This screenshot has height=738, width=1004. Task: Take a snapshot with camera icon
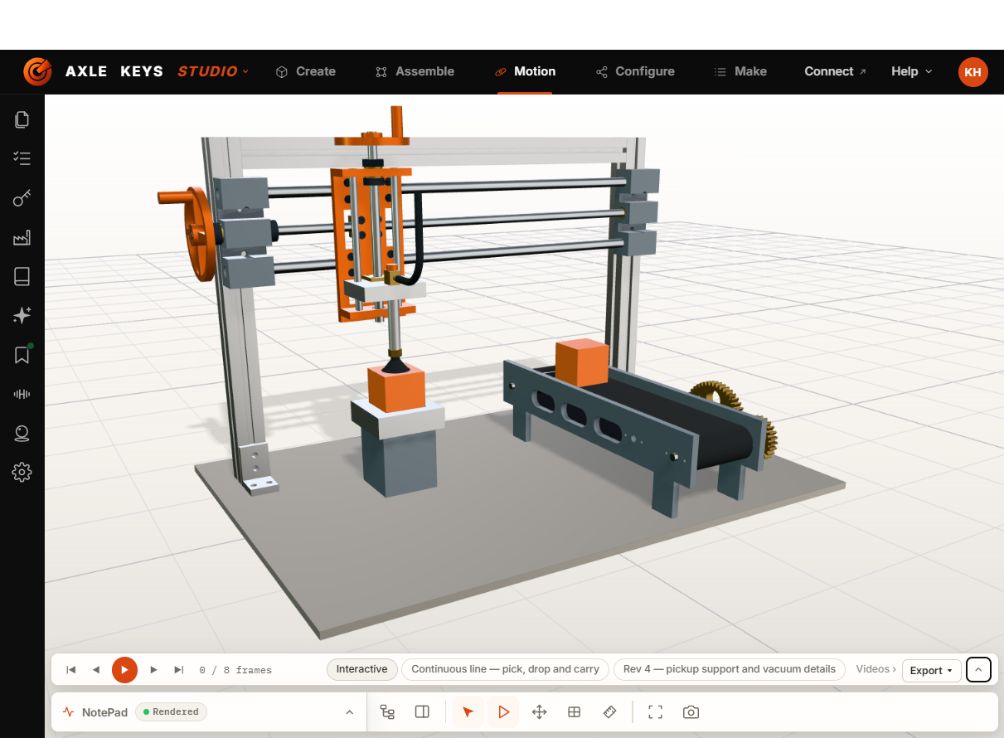click(x=691, y=712)
